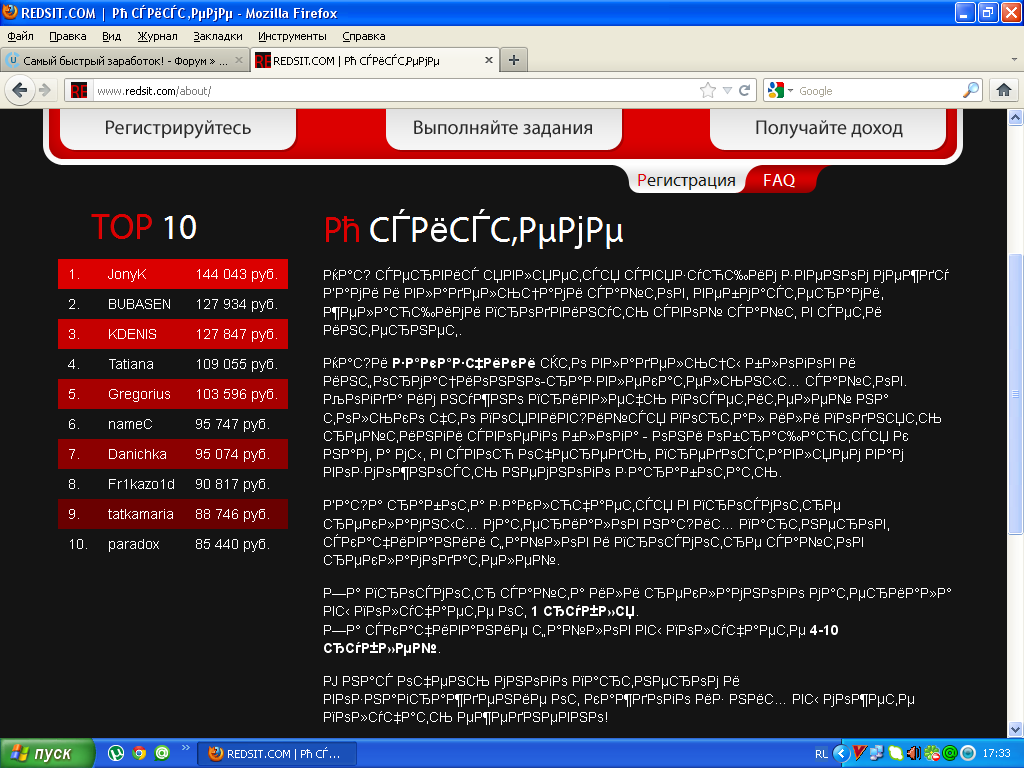This screenshot has height=768, width=1024.
Task: Open the green @ mail agent in quick launch
Action: click(162, 753)
